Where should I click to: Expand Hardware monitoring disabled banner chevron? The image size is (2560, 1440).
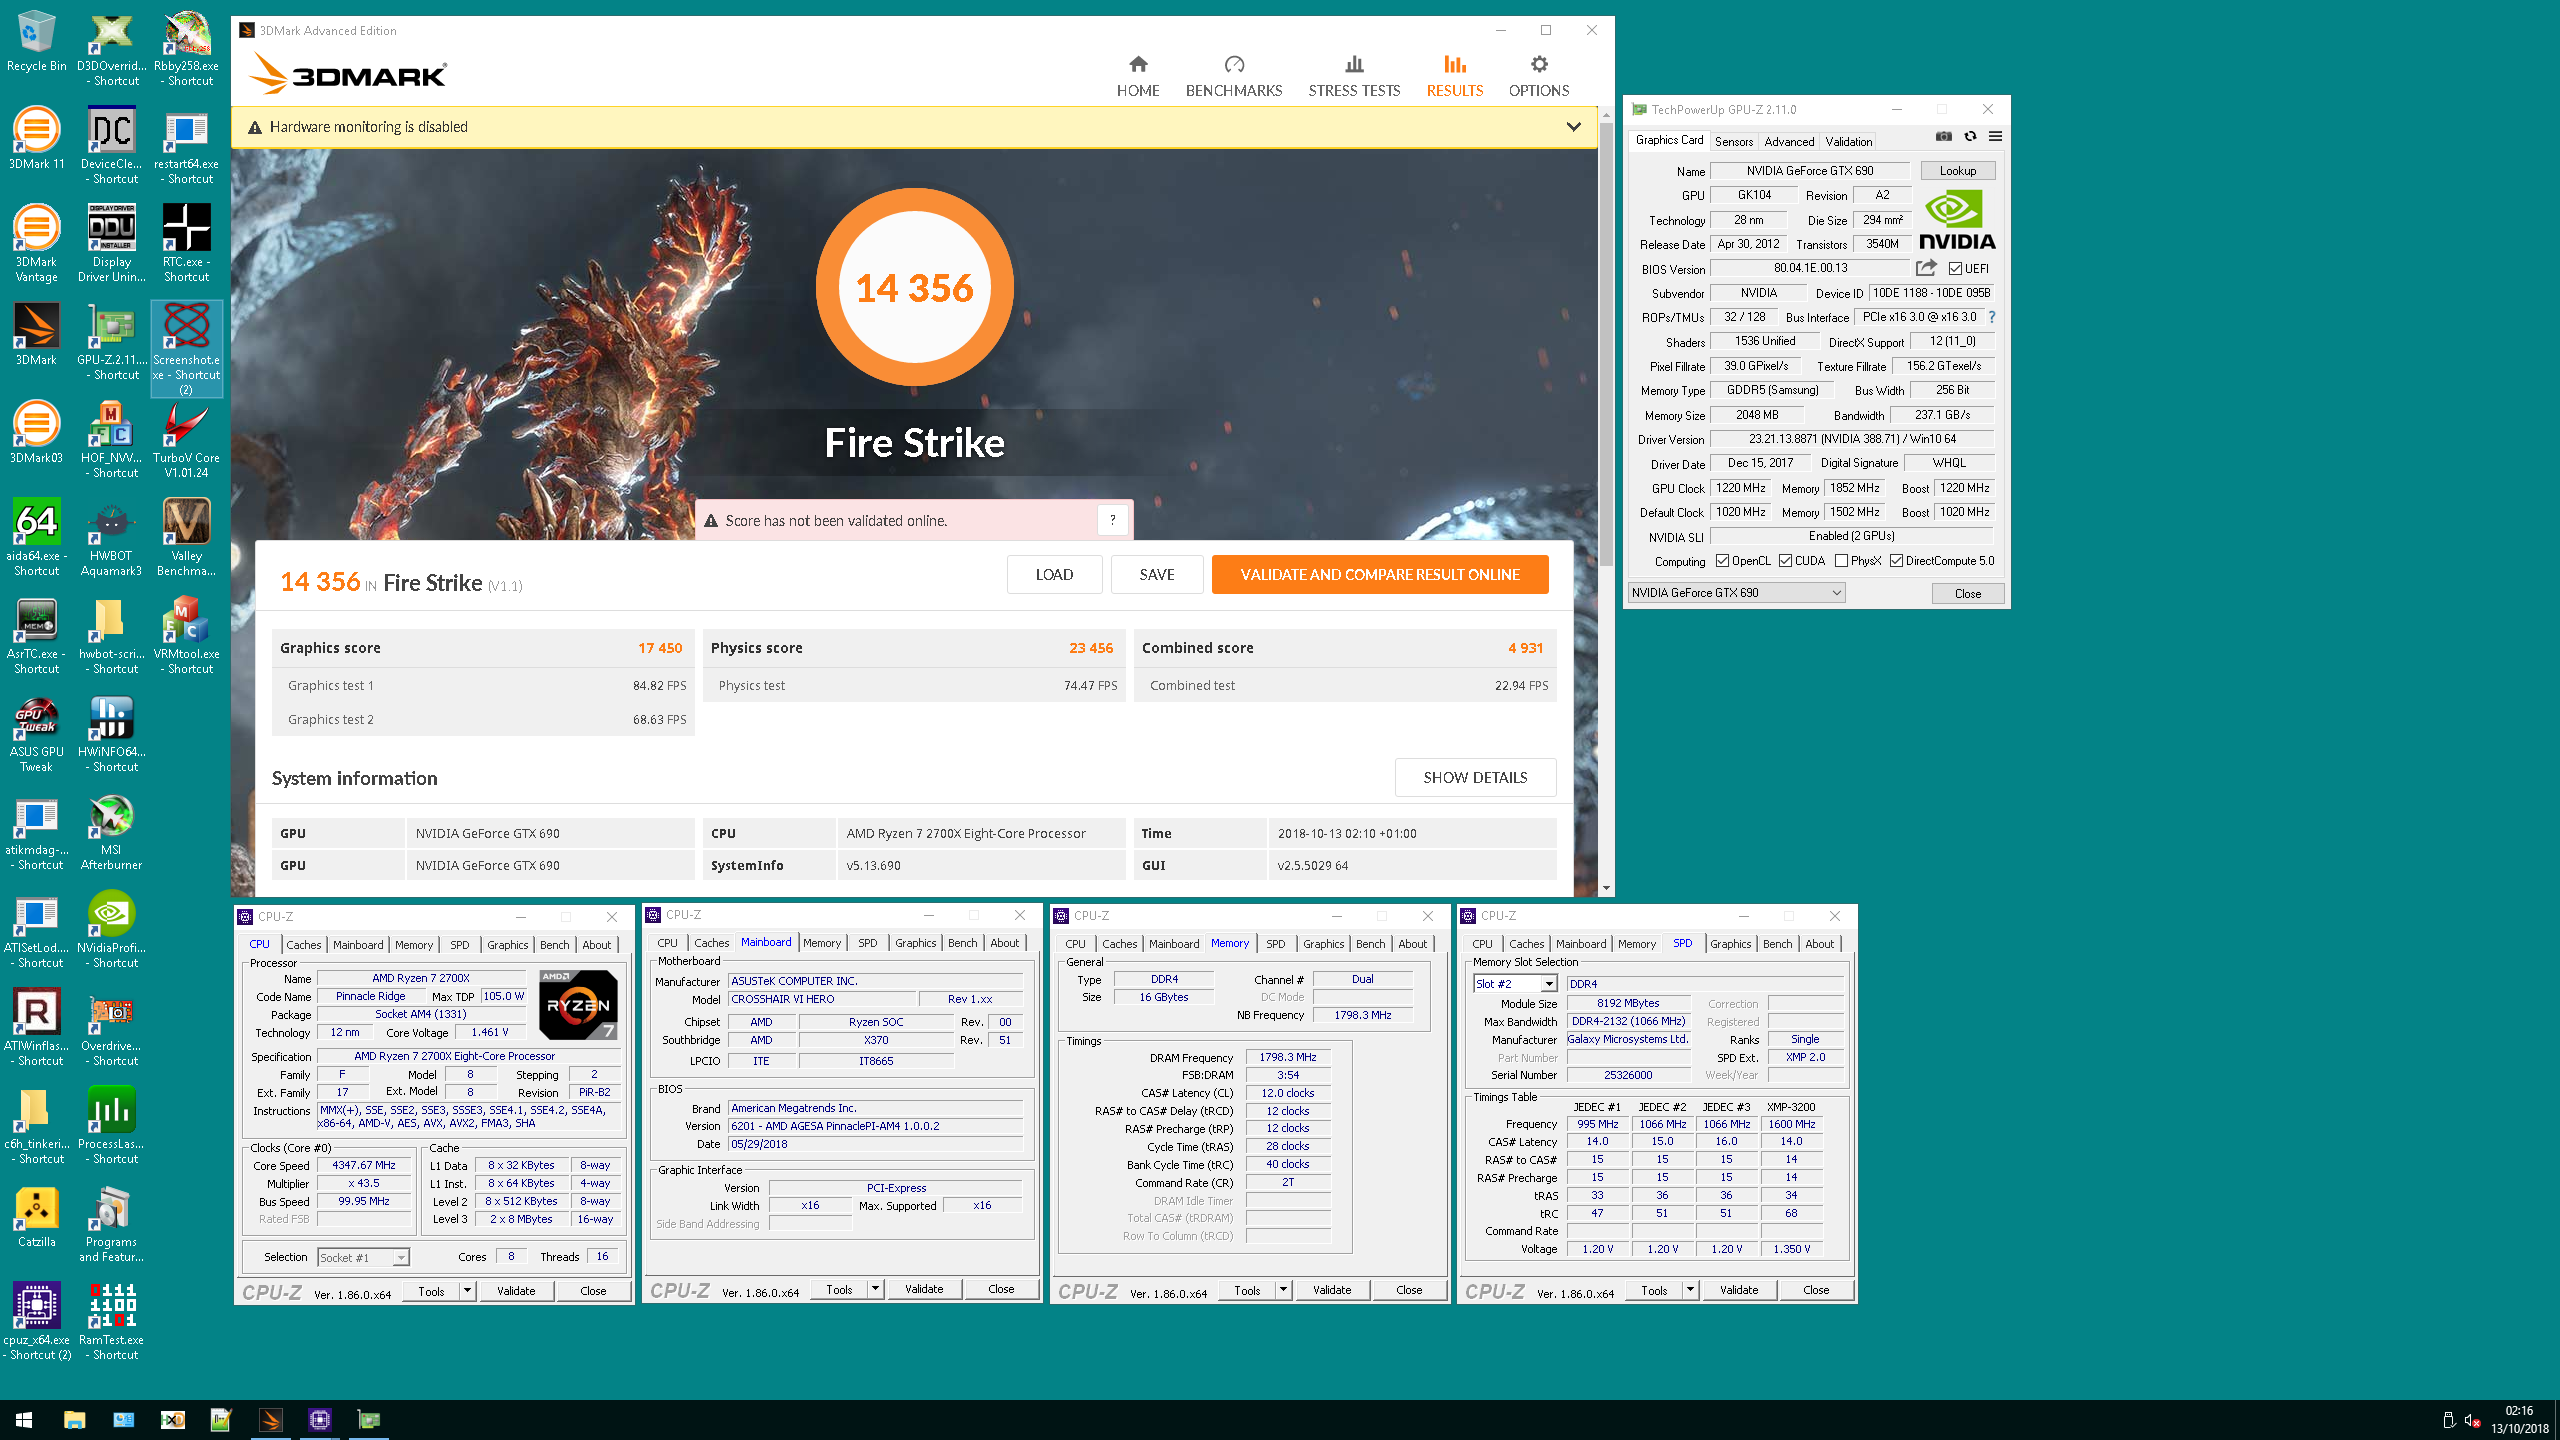(x=1573, y=127)
